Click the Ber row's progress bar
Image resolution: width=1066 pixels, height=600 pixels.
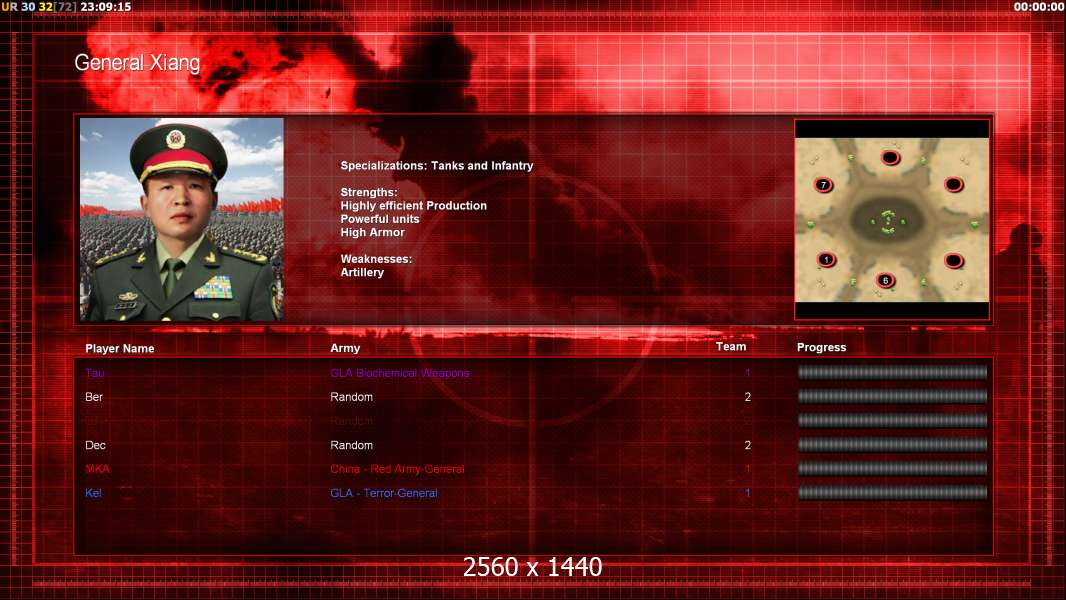click(x=892, y=396)
